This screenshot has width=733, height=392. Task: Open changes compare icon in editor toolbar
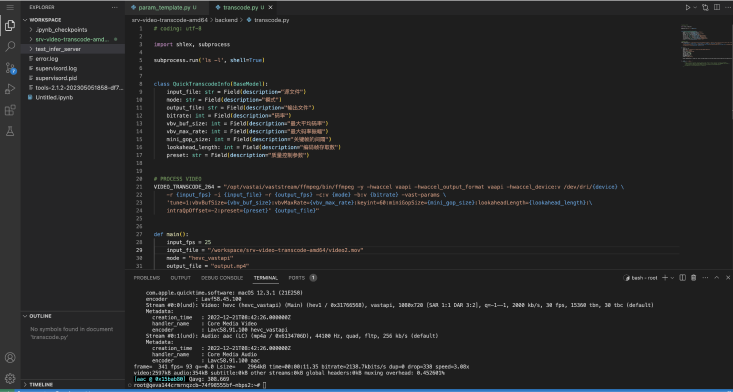click(x=705, y=7)
